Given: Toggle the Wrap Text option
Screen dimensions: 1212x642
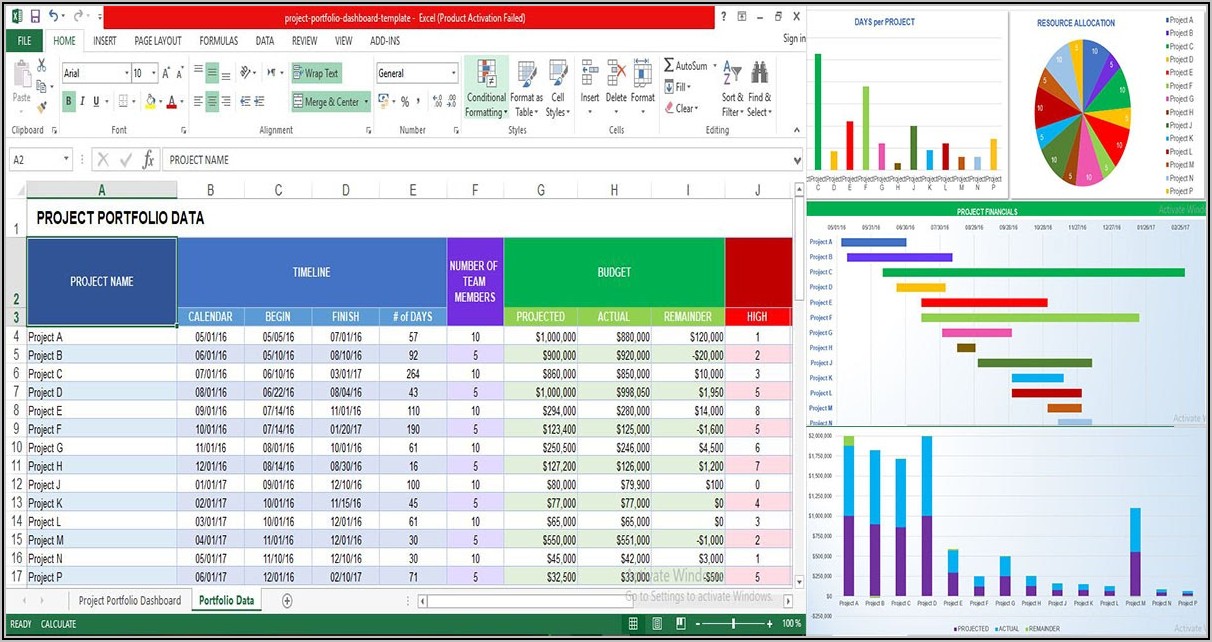Looking at the screenshot, I should (x=316, y=73).
